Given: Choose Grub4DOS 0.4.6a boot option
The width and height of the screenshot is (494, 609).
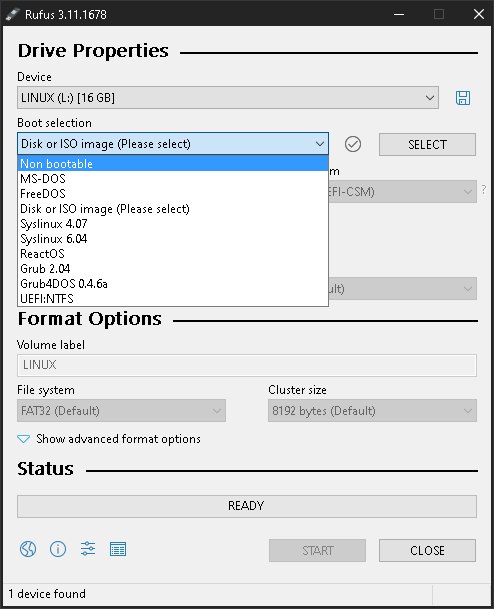Looking at the screenshot, I should click(x=173, y=284).
